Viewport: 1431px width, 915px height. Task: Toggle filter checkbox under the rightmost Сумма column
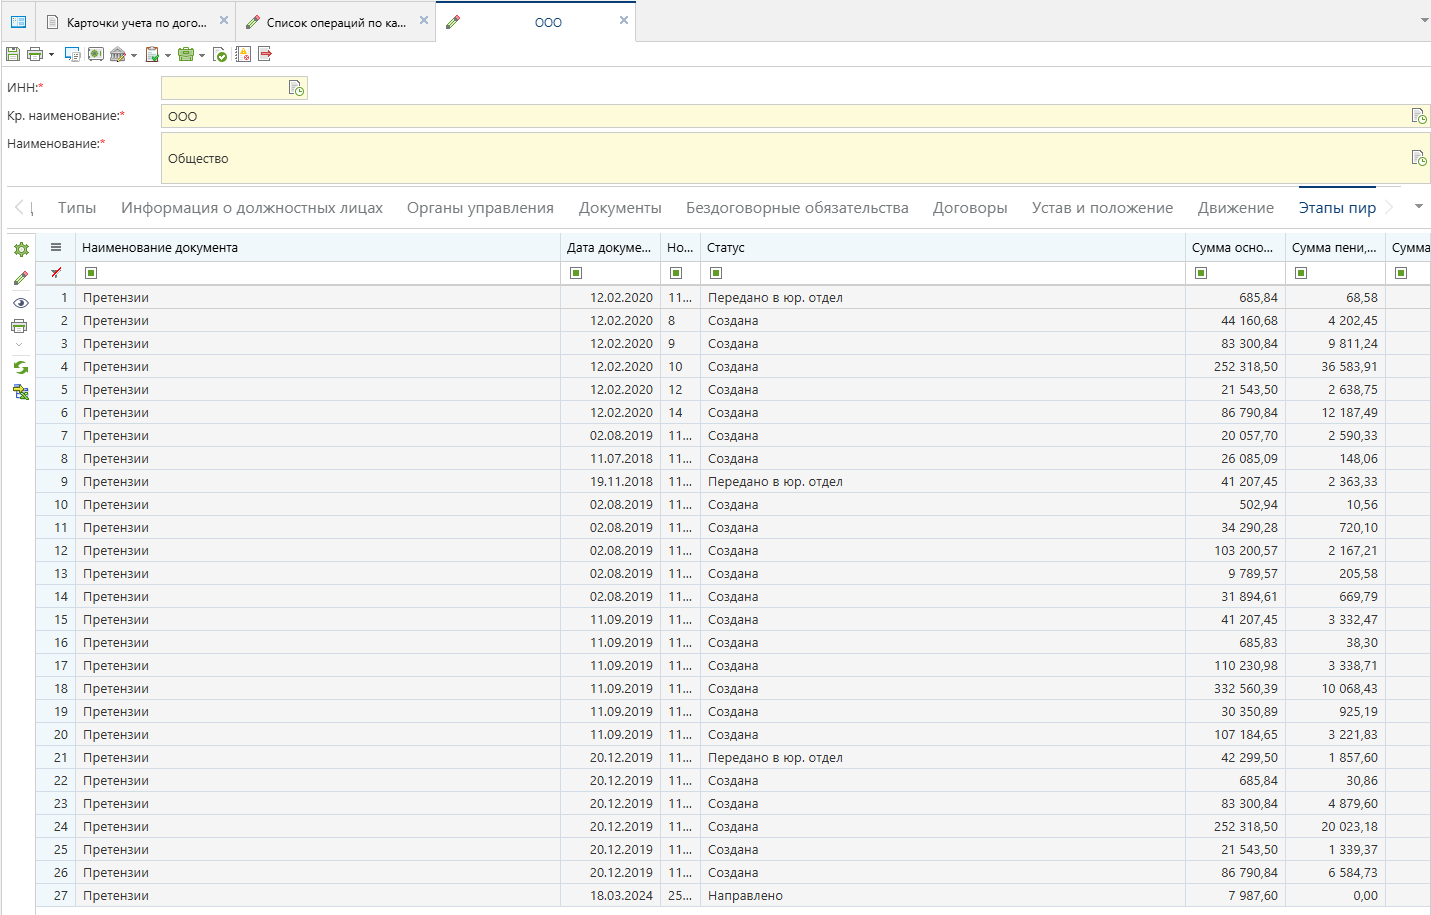tap(1401, 273)
